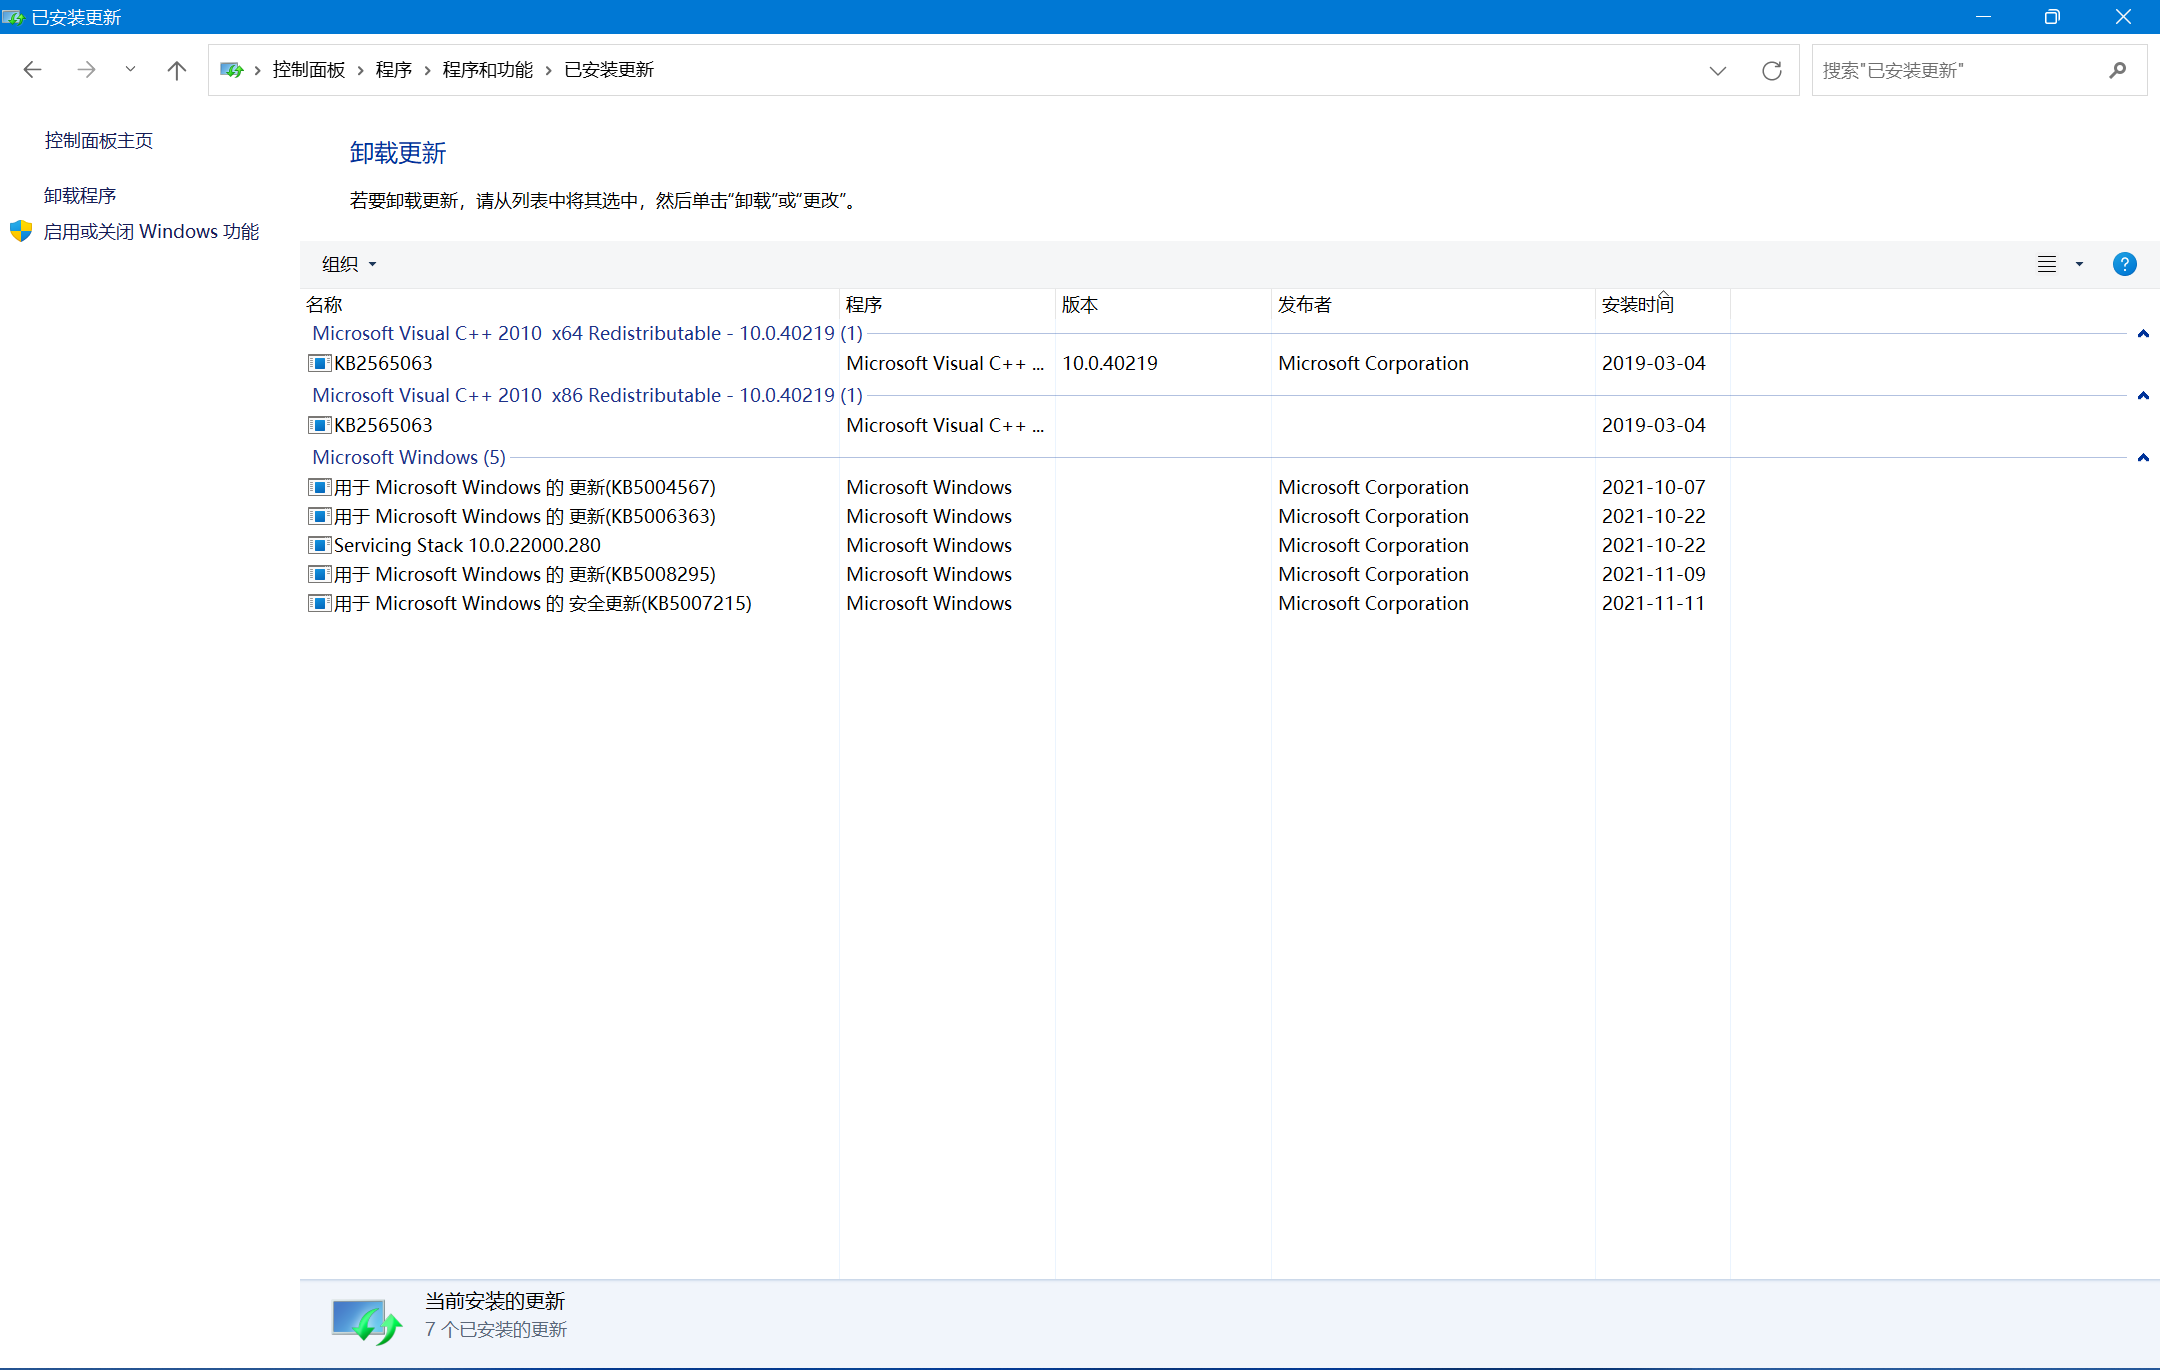Click the change view list icon
Screen dimensions: 2160x1370
click(2047, 264)
